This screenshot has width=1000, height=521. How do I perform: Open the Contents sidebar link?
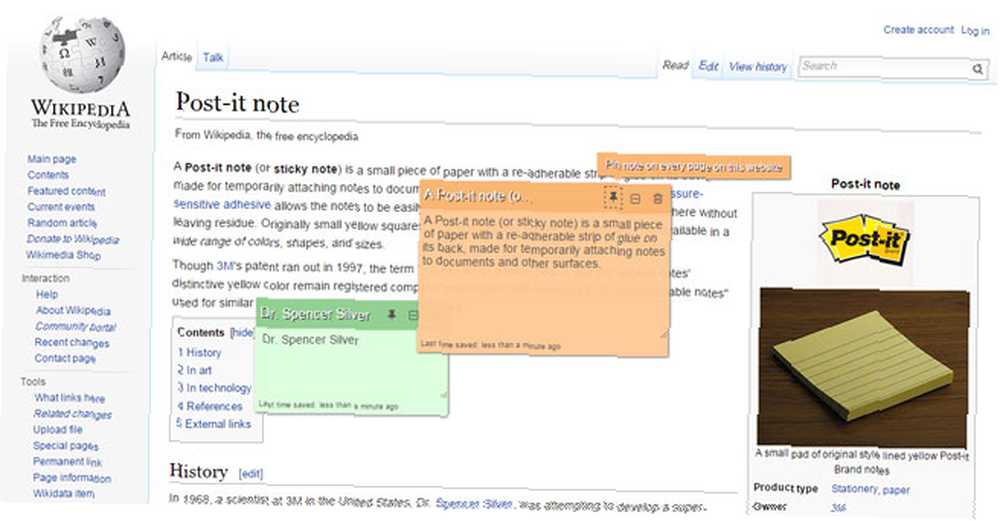pyautogui.click(x=48, y=175)
